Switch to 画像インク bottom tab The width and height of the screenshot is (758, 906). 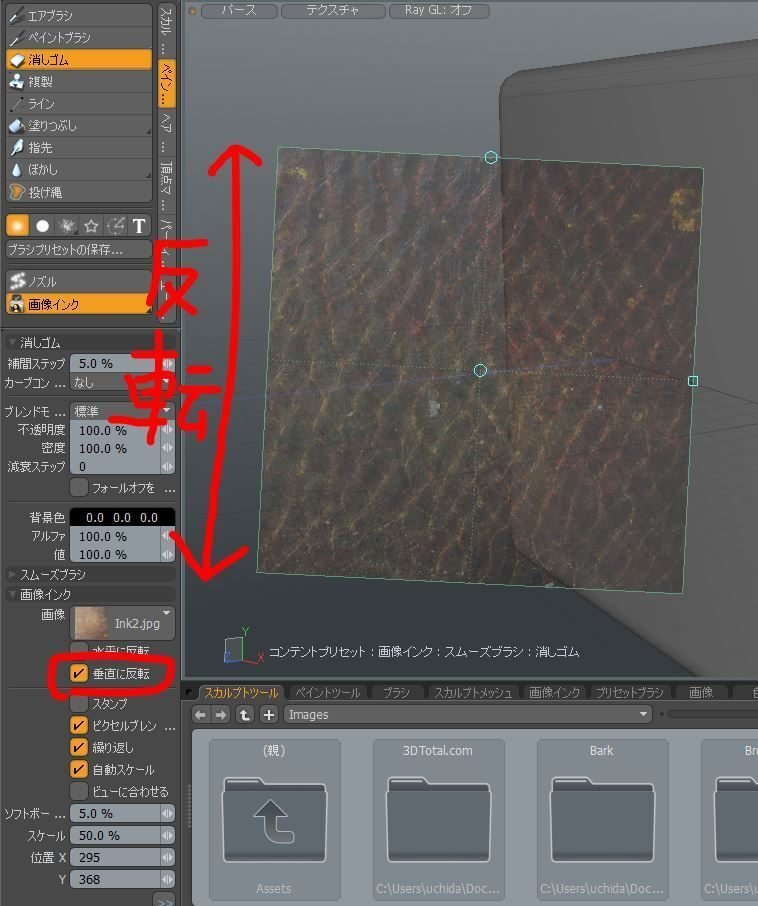554,692
